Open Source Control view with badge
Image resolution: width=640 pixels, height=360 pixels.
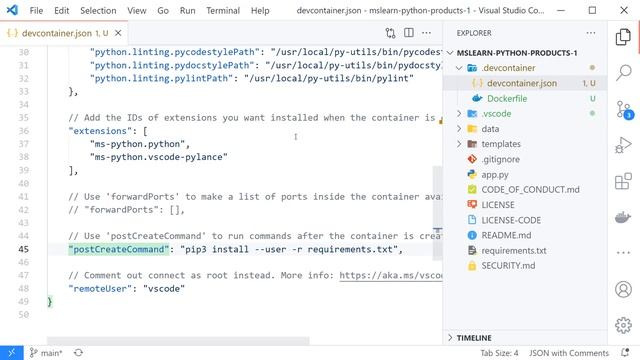coord(623,109)
